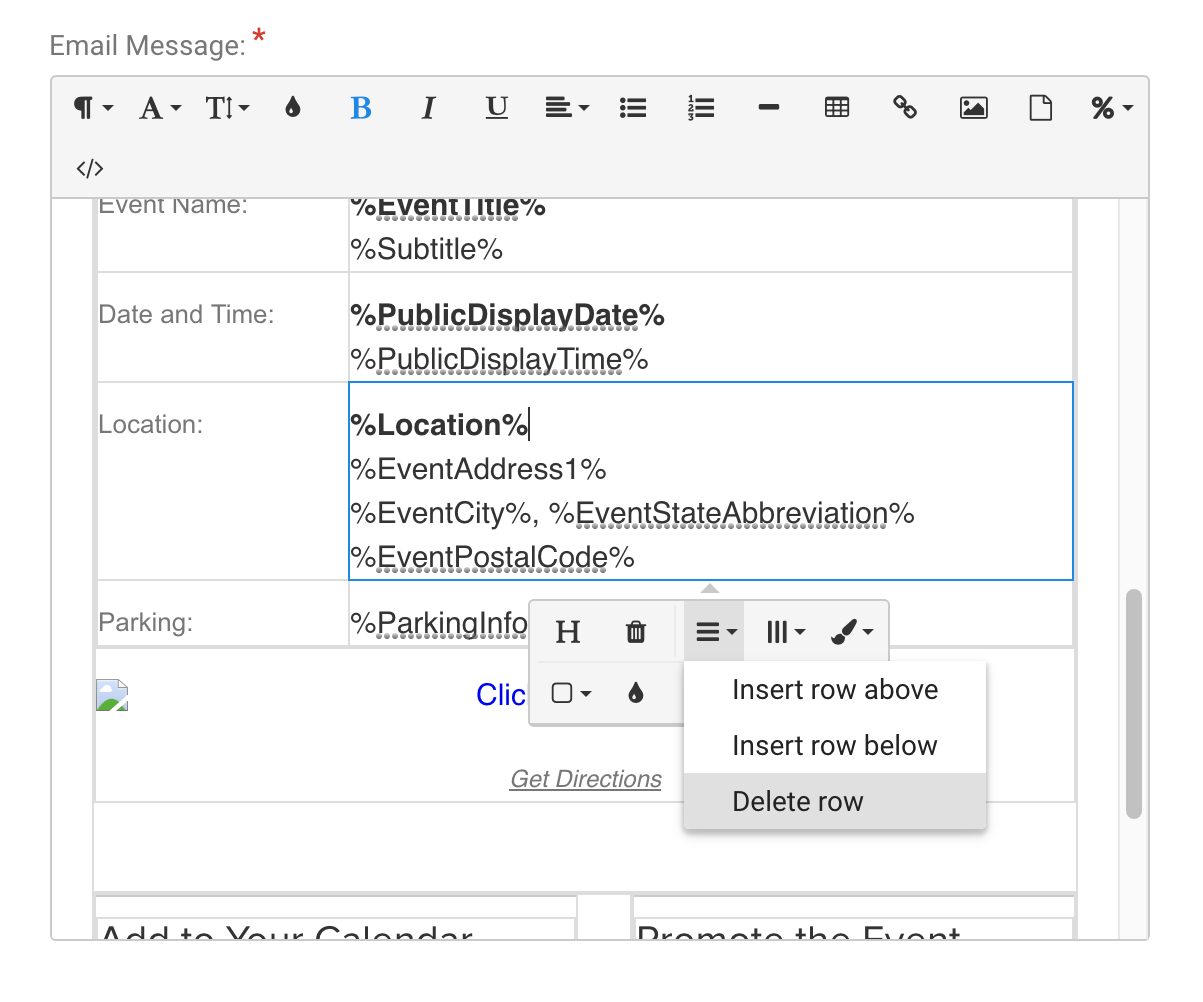Open the text alignment dropdown
Screen dimensions: 1203x1002
pyautogui.click(x=566, y=108)
